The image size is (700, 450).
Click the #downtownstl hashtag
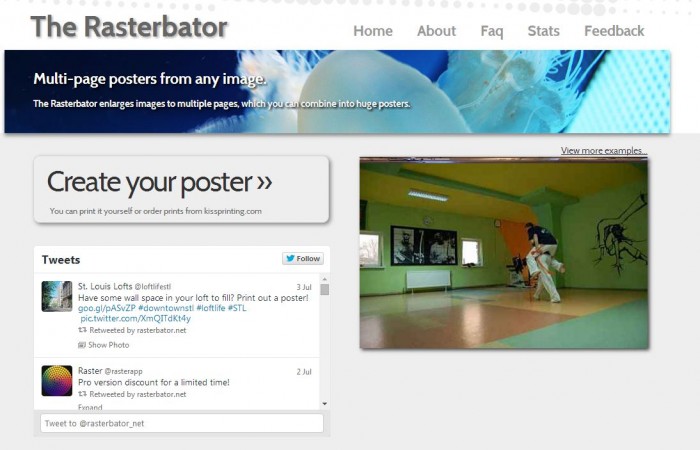[x=165, y=308]
